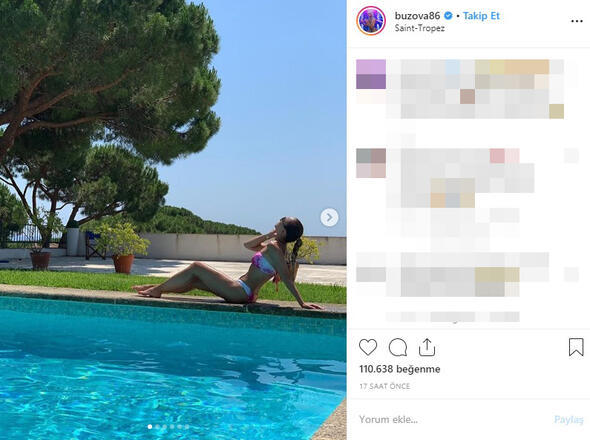The image size is (590, 440).
Task: Like the post with the heart icon
Action: (x=368, y=347)
